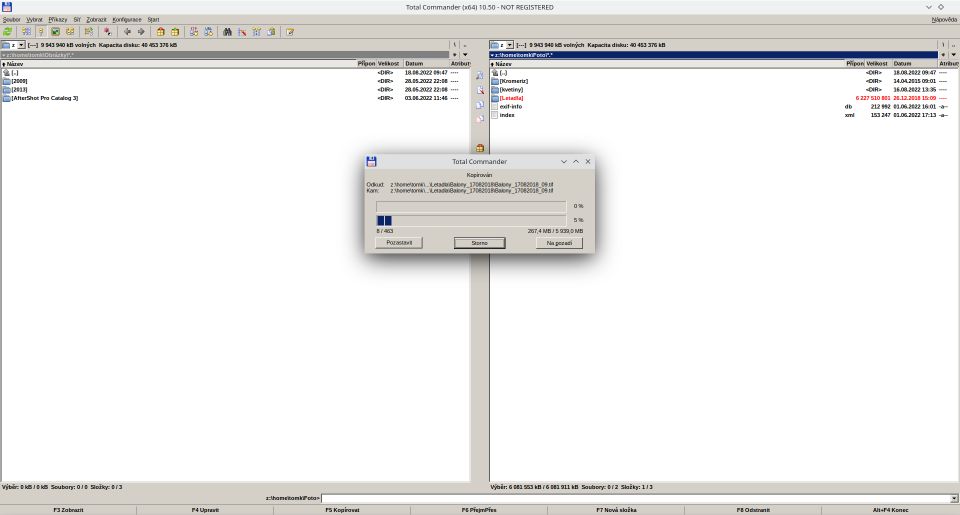The height and width of the screenshot is (515, 960).
Task: Open the Nápověda menu
Action: pos(943,20)
